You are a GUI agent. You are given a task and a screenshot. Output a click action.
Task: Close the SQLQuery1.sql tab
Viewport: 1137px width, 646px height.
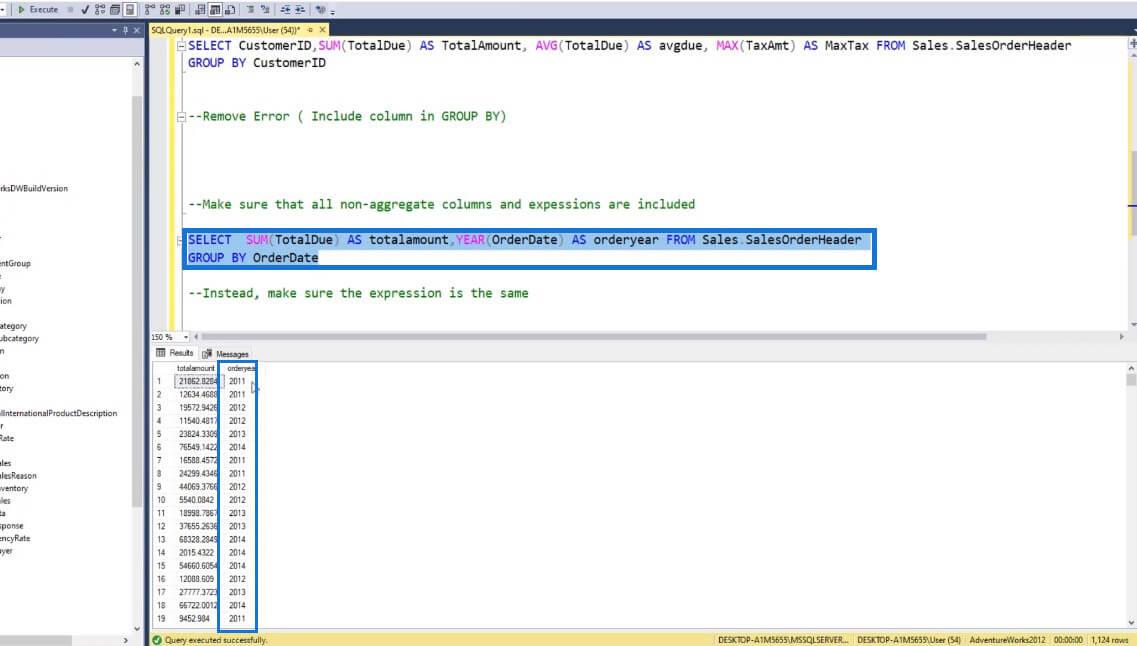pos(323,30)
